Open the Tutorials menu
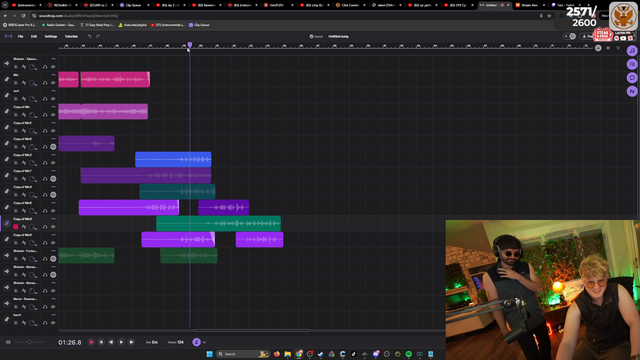The height and width of the screenshot is (360, 640). coord(71,36)
